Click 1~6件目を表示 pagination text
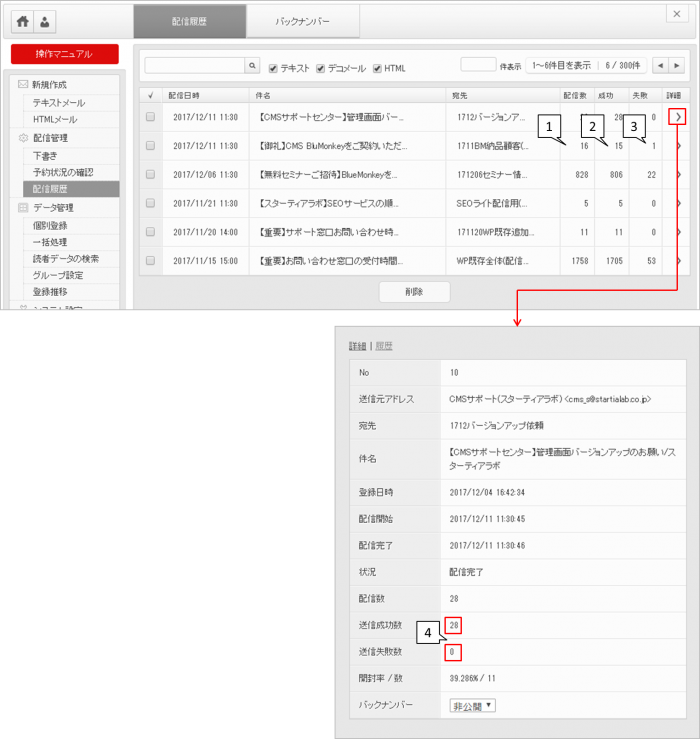The width and height of the screenshot is (700, 739). (561, 66)
